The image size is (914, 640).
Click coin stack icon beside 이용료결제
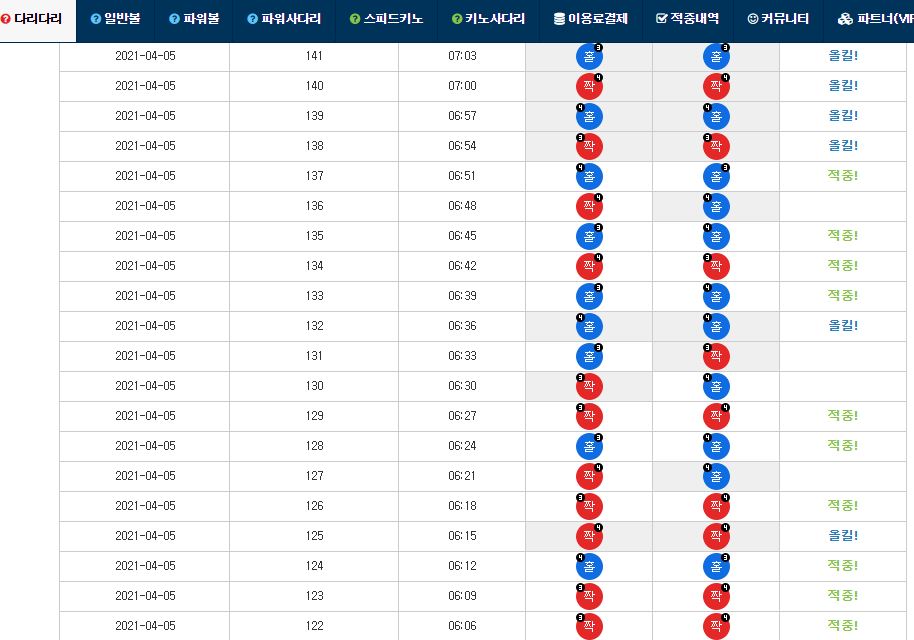coord(560,19)
